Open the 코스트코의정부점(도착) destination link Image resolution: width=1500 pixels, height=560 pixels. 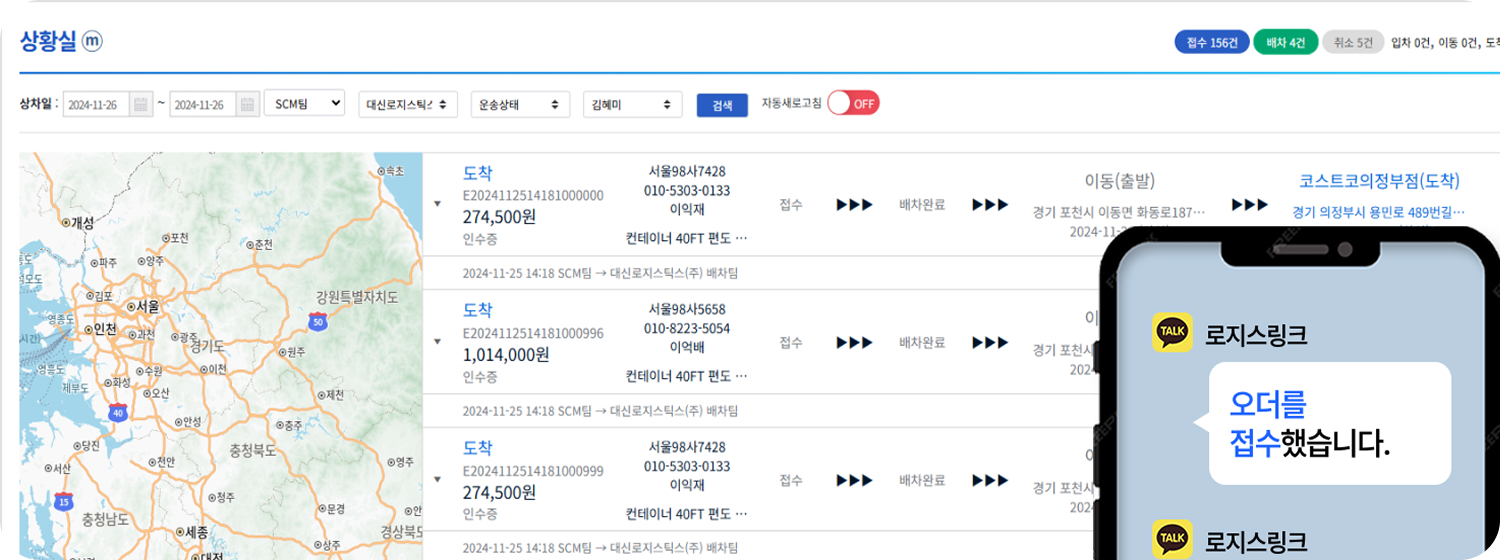(1379, 181)
